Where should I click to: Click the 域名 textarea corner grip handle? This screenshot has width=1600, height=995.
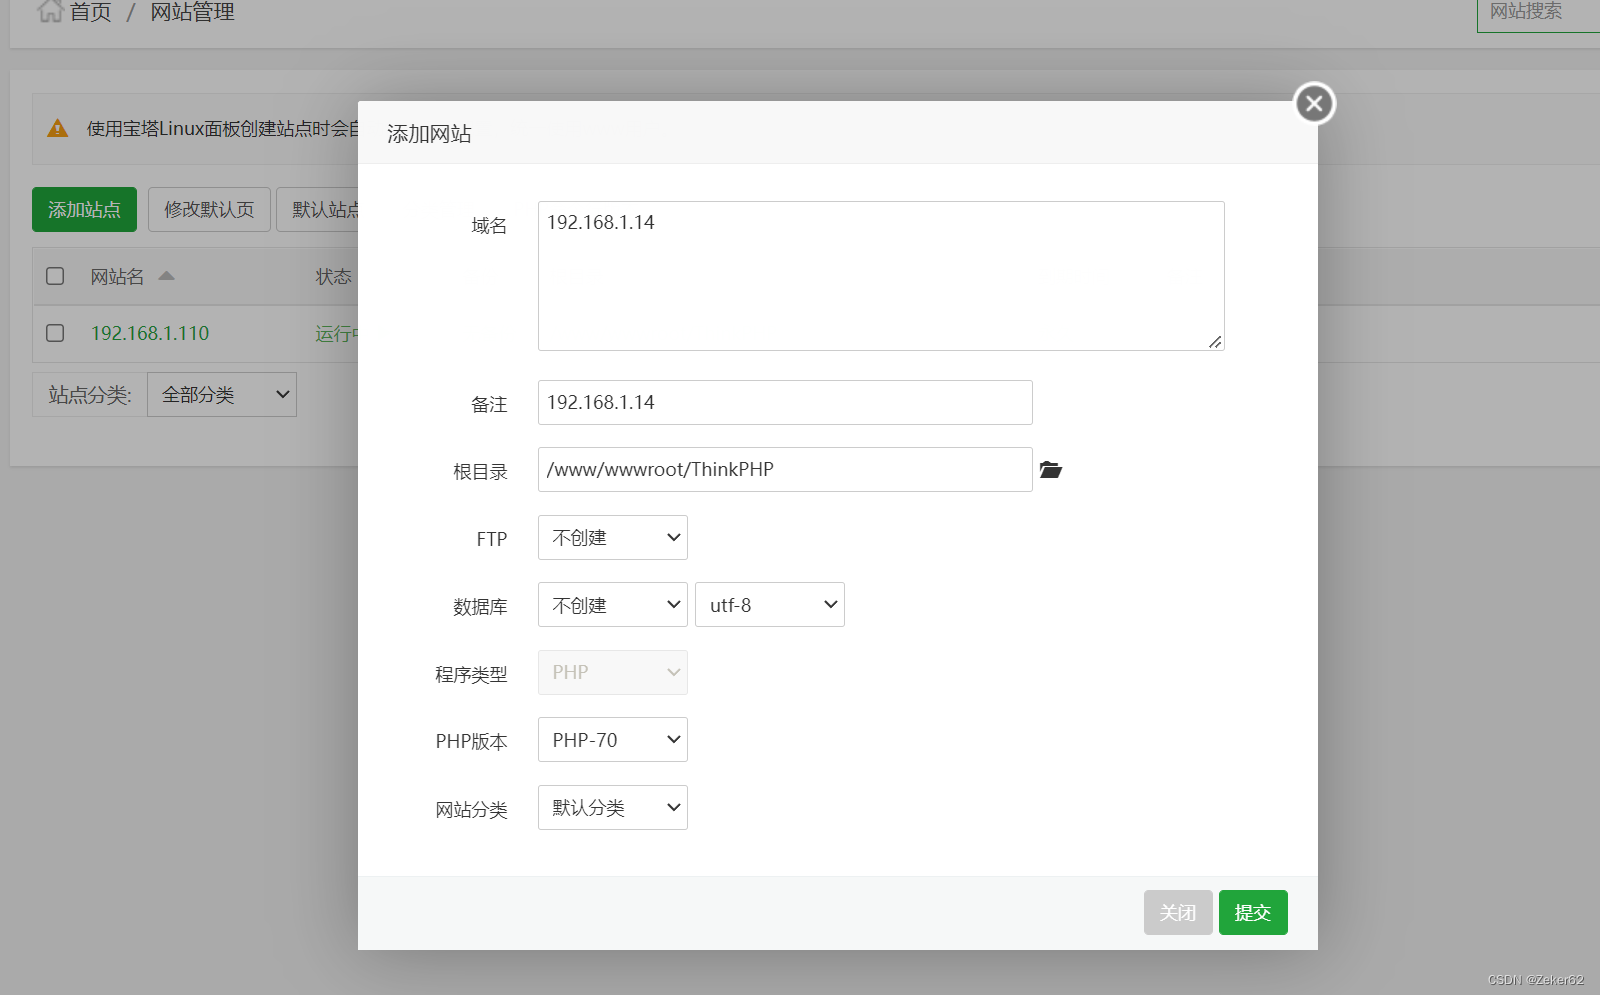(1215, 342)
